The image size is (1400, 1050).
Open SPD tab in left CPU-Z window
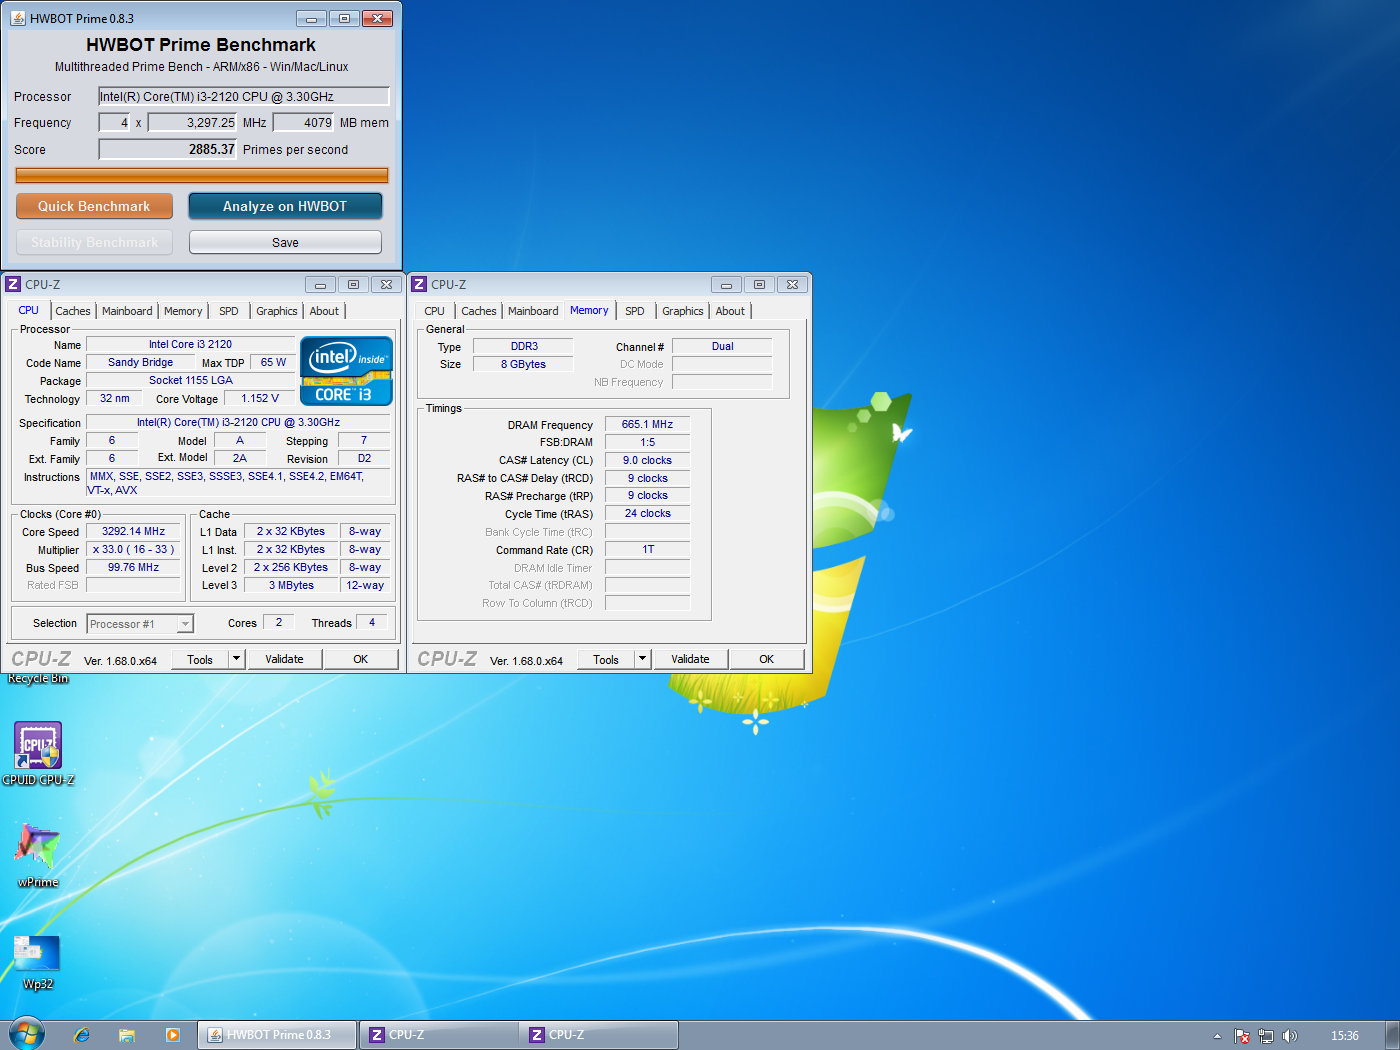click(229, 311)
